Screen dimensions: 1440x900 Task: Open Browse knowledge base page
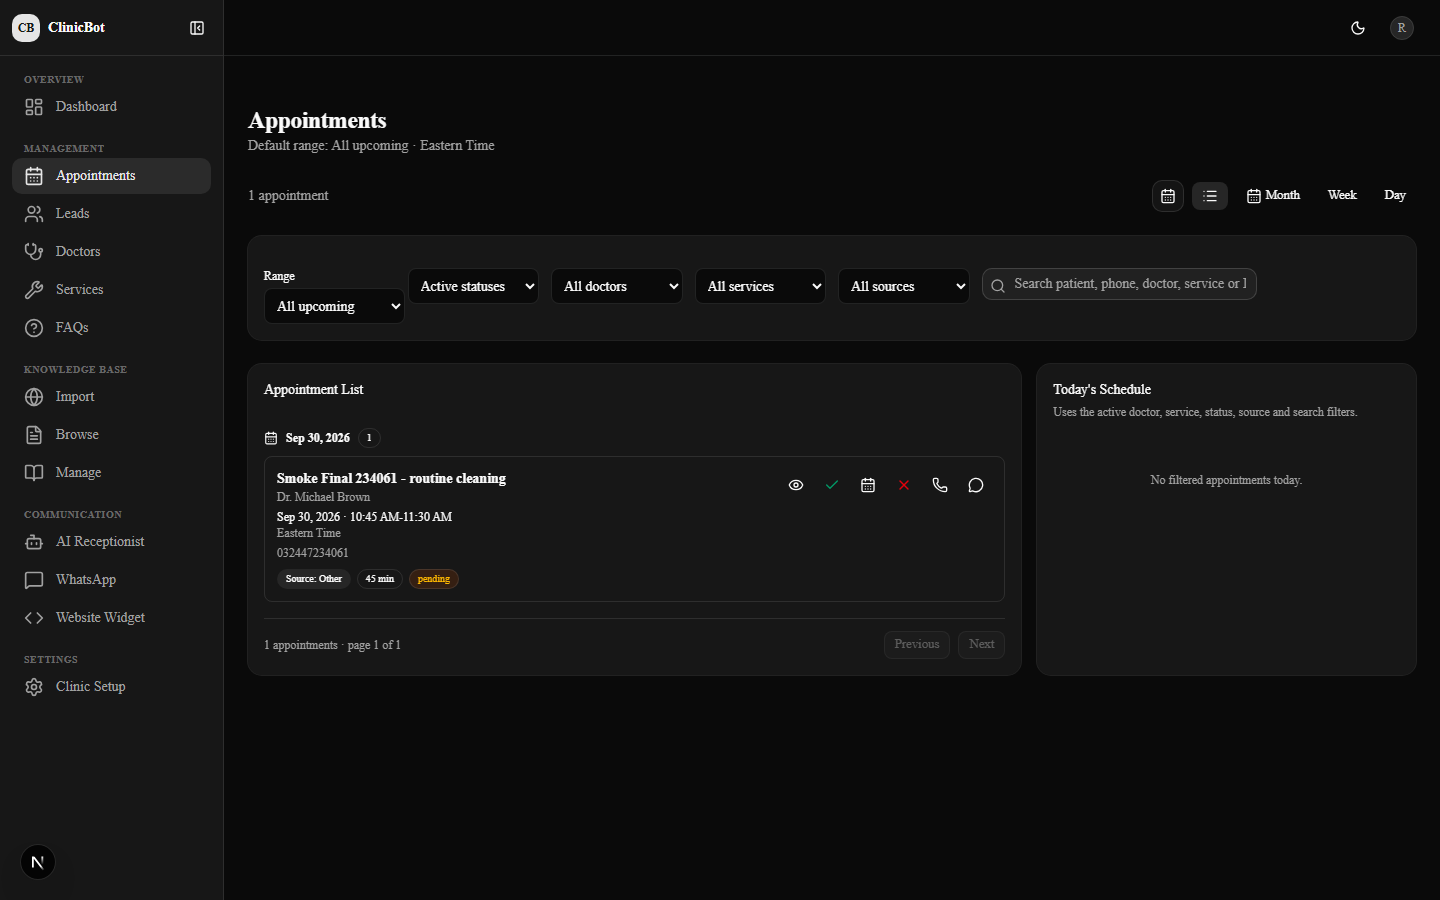tap(111, 435)
